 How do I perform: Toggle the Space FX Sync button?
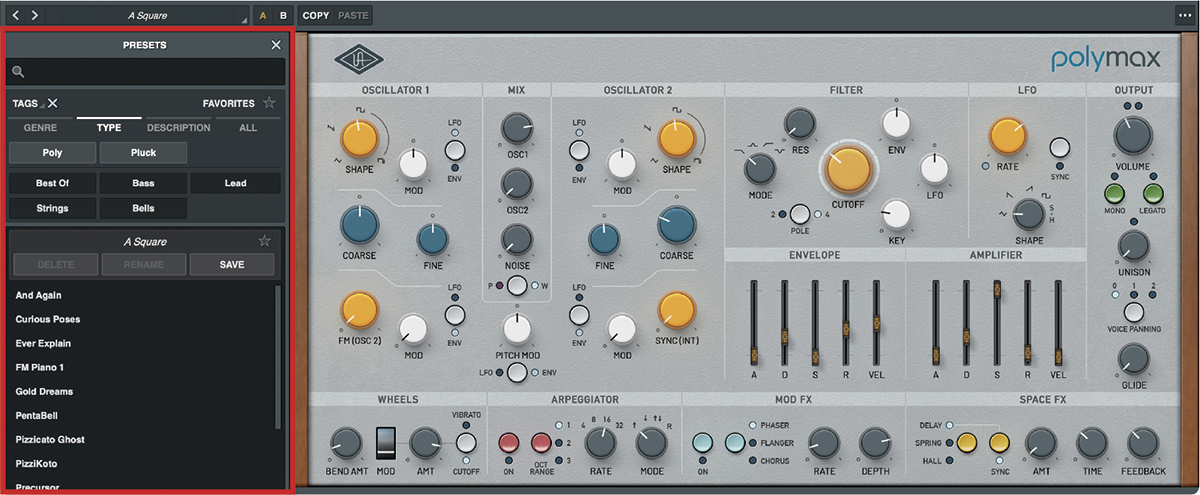click(999, 443)
